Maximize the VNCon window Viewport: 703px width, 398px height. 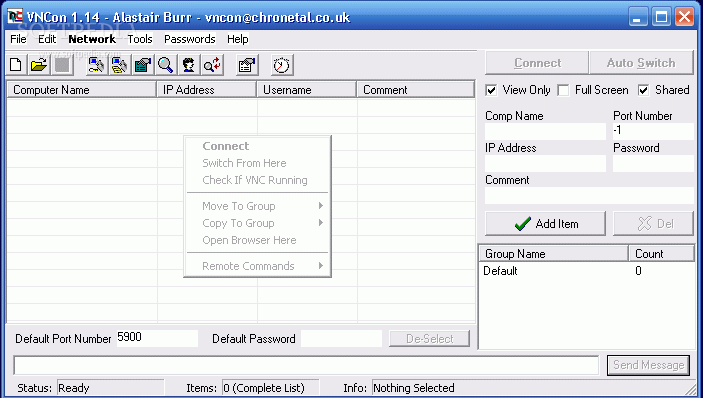(661, 17)
